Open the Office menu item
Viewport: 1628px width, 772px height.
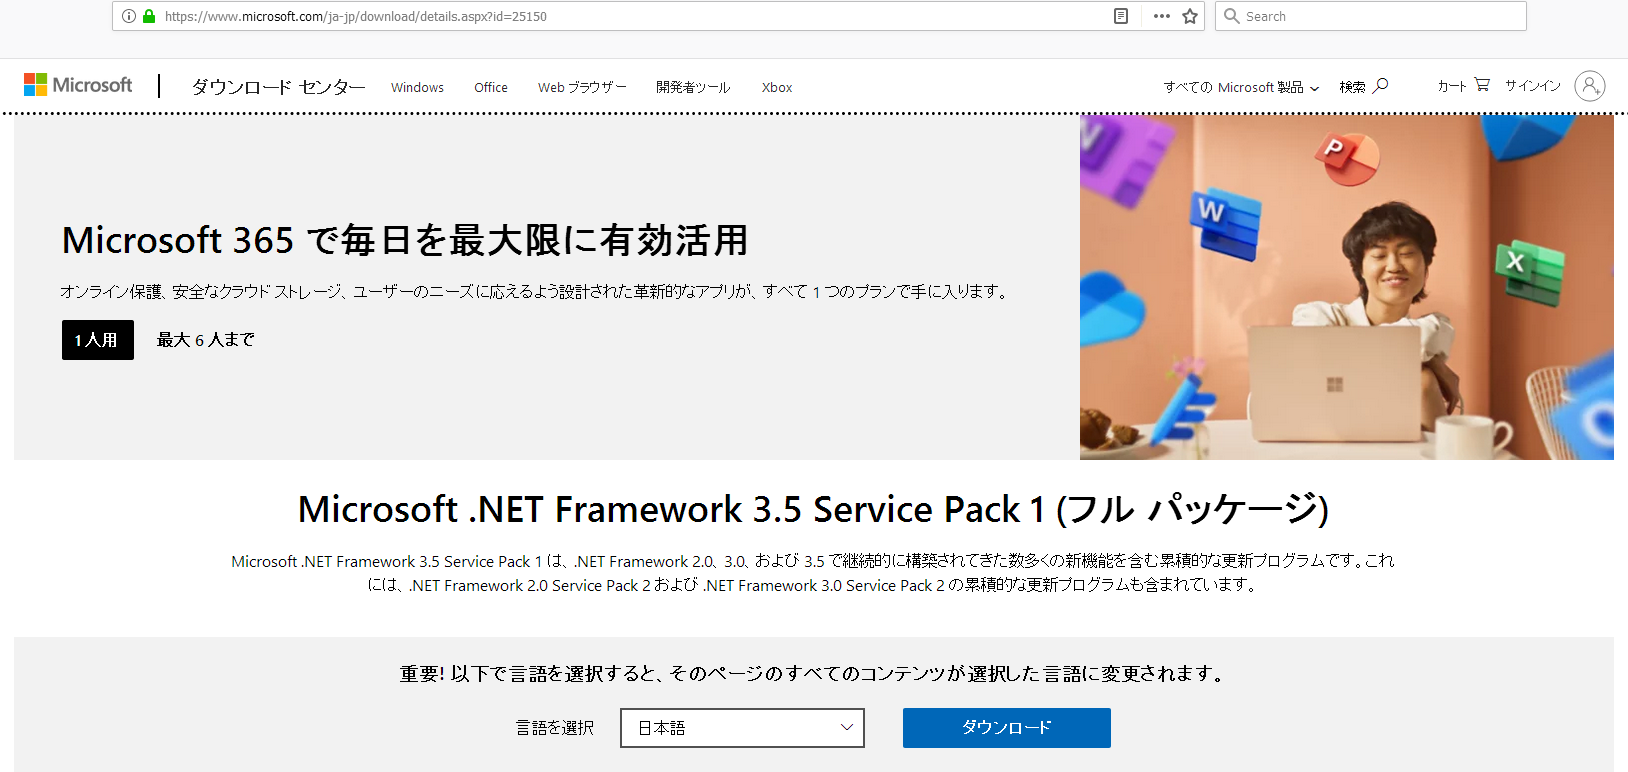(491, 87)
